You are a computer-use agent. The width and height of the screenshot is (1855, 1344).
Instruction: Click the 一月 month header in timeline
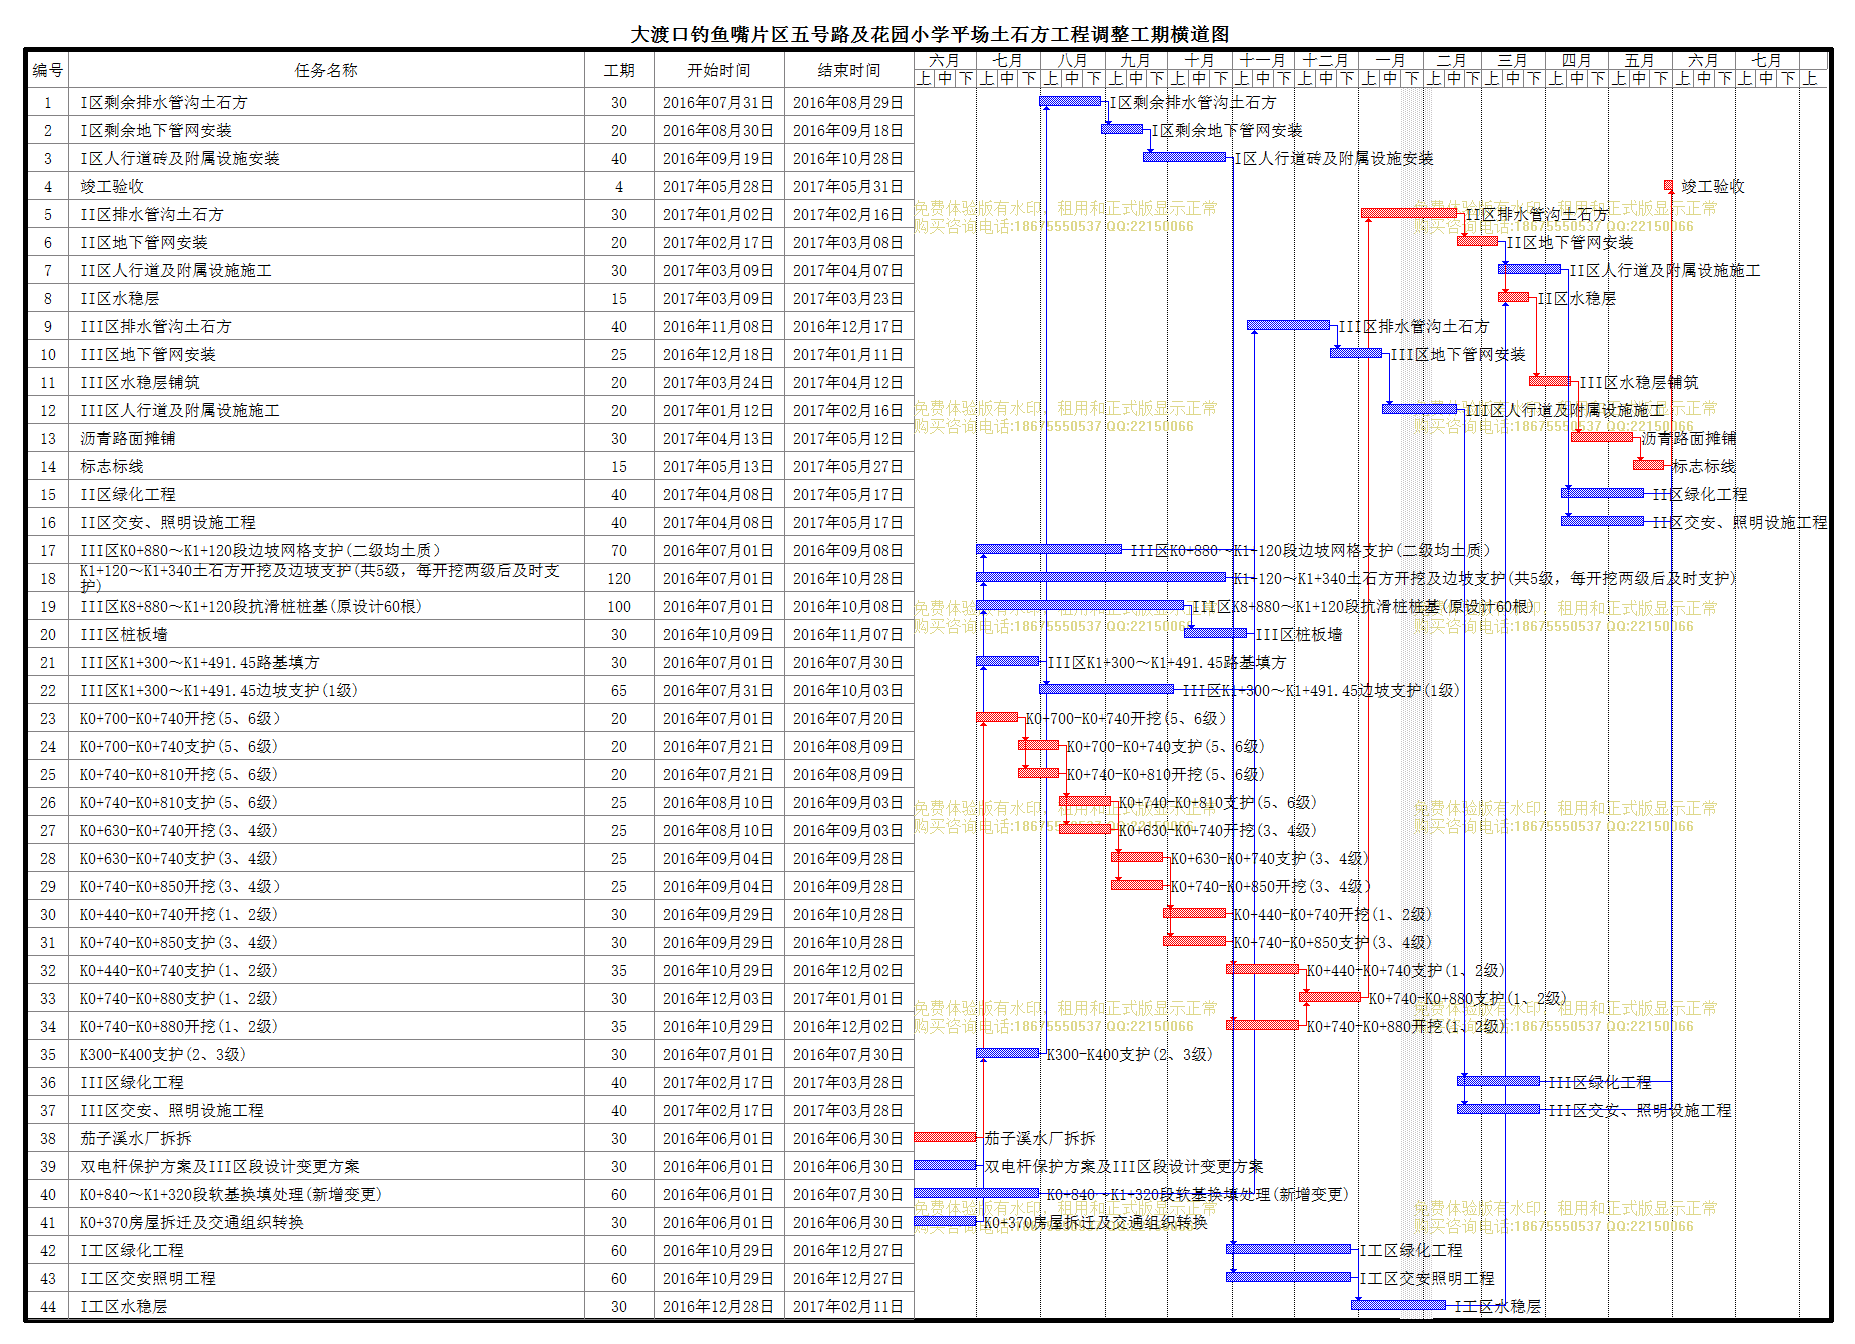[1389, 60]
